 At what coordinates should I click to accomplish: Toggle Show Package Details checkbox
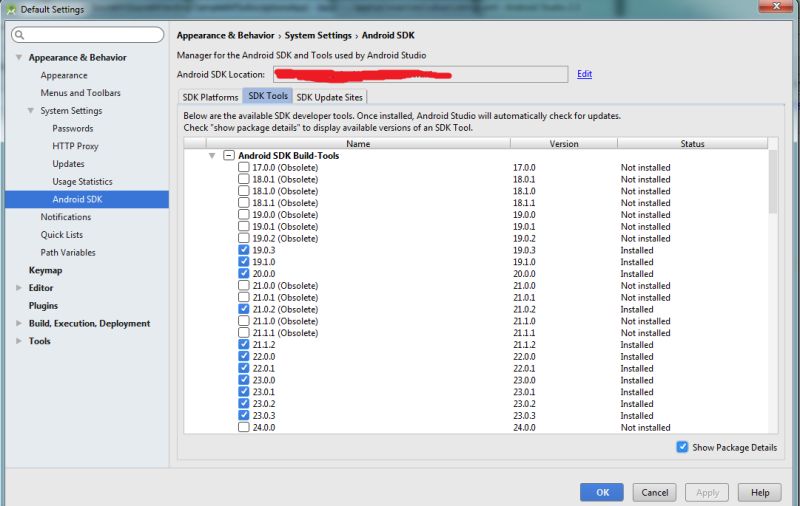point(682,447)
